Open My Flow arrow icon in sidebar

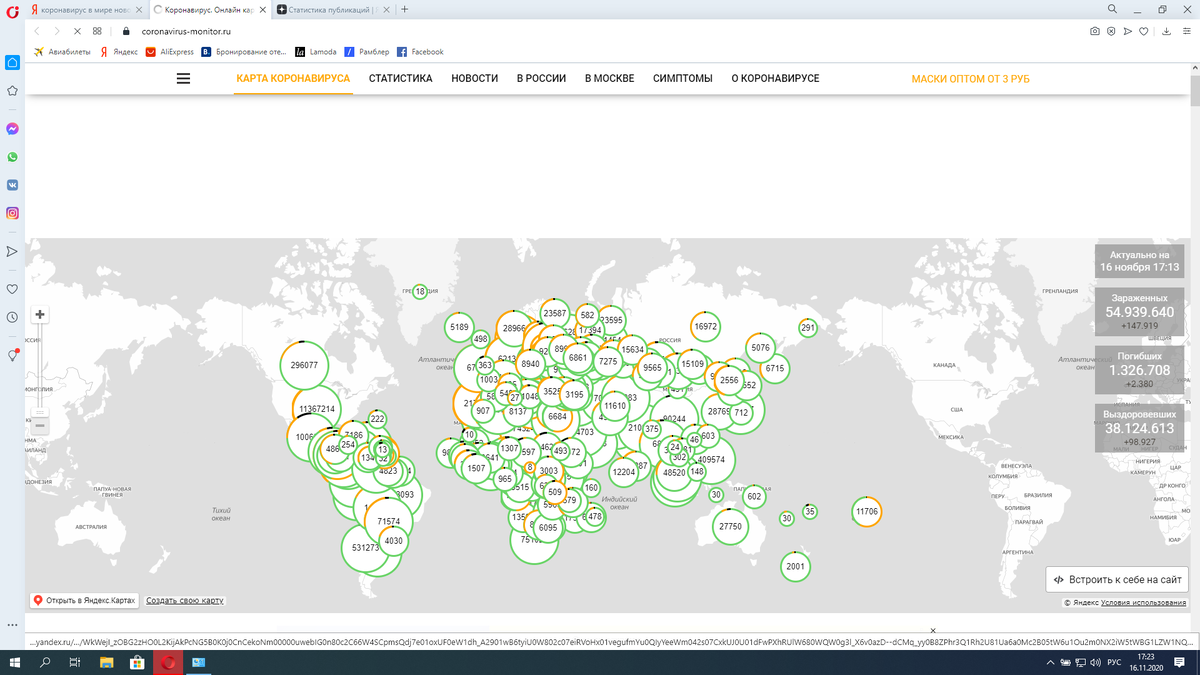[x=13, y=251]
